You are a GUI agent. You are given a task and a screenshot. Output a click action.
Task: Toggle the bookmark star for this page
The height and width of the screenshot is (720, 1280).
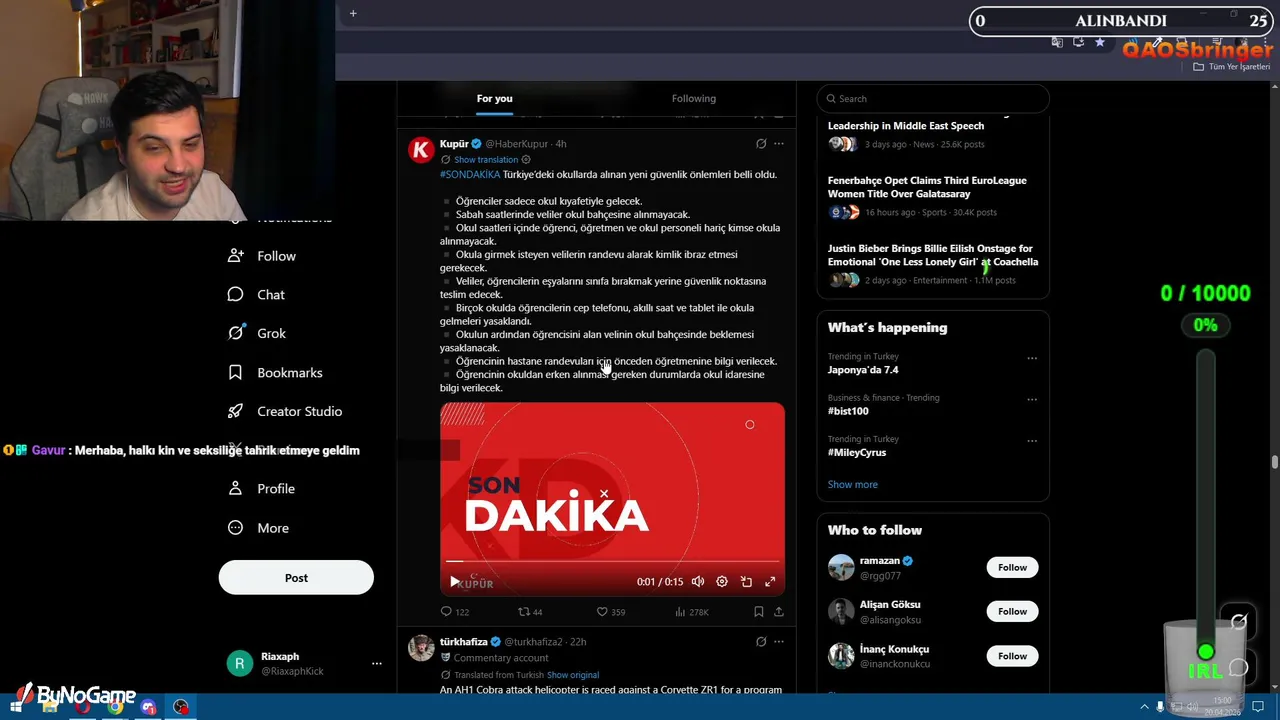[x=1100, y=42]
